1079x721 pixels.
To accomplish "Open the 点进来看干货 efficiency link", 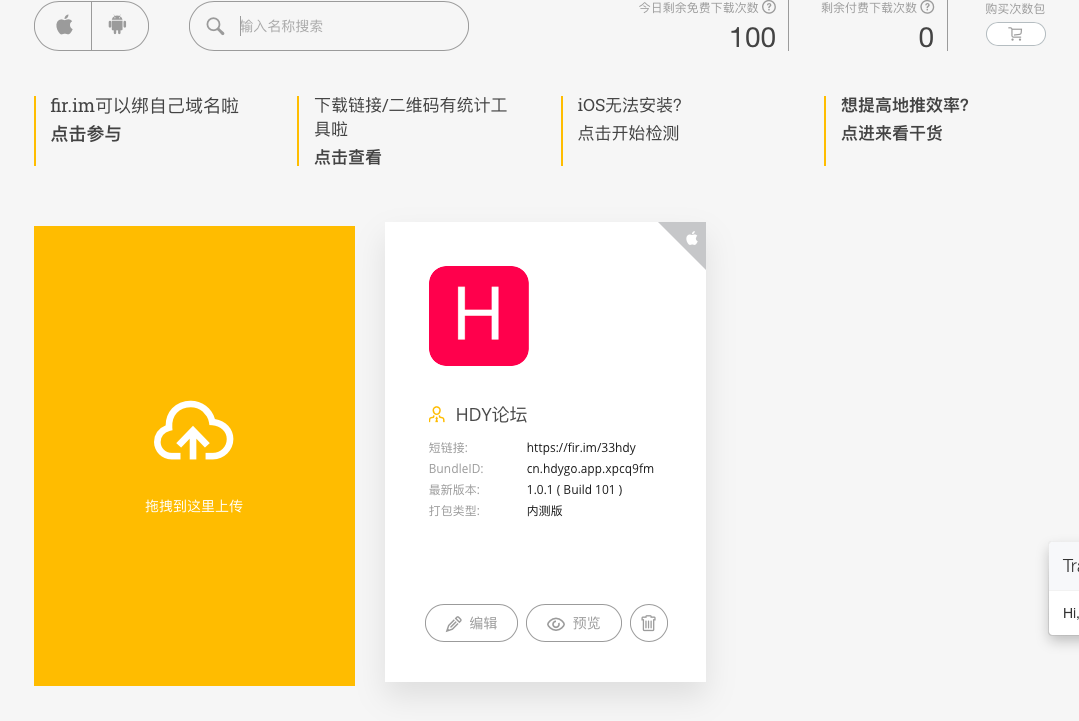I will (x=891, y=133).
